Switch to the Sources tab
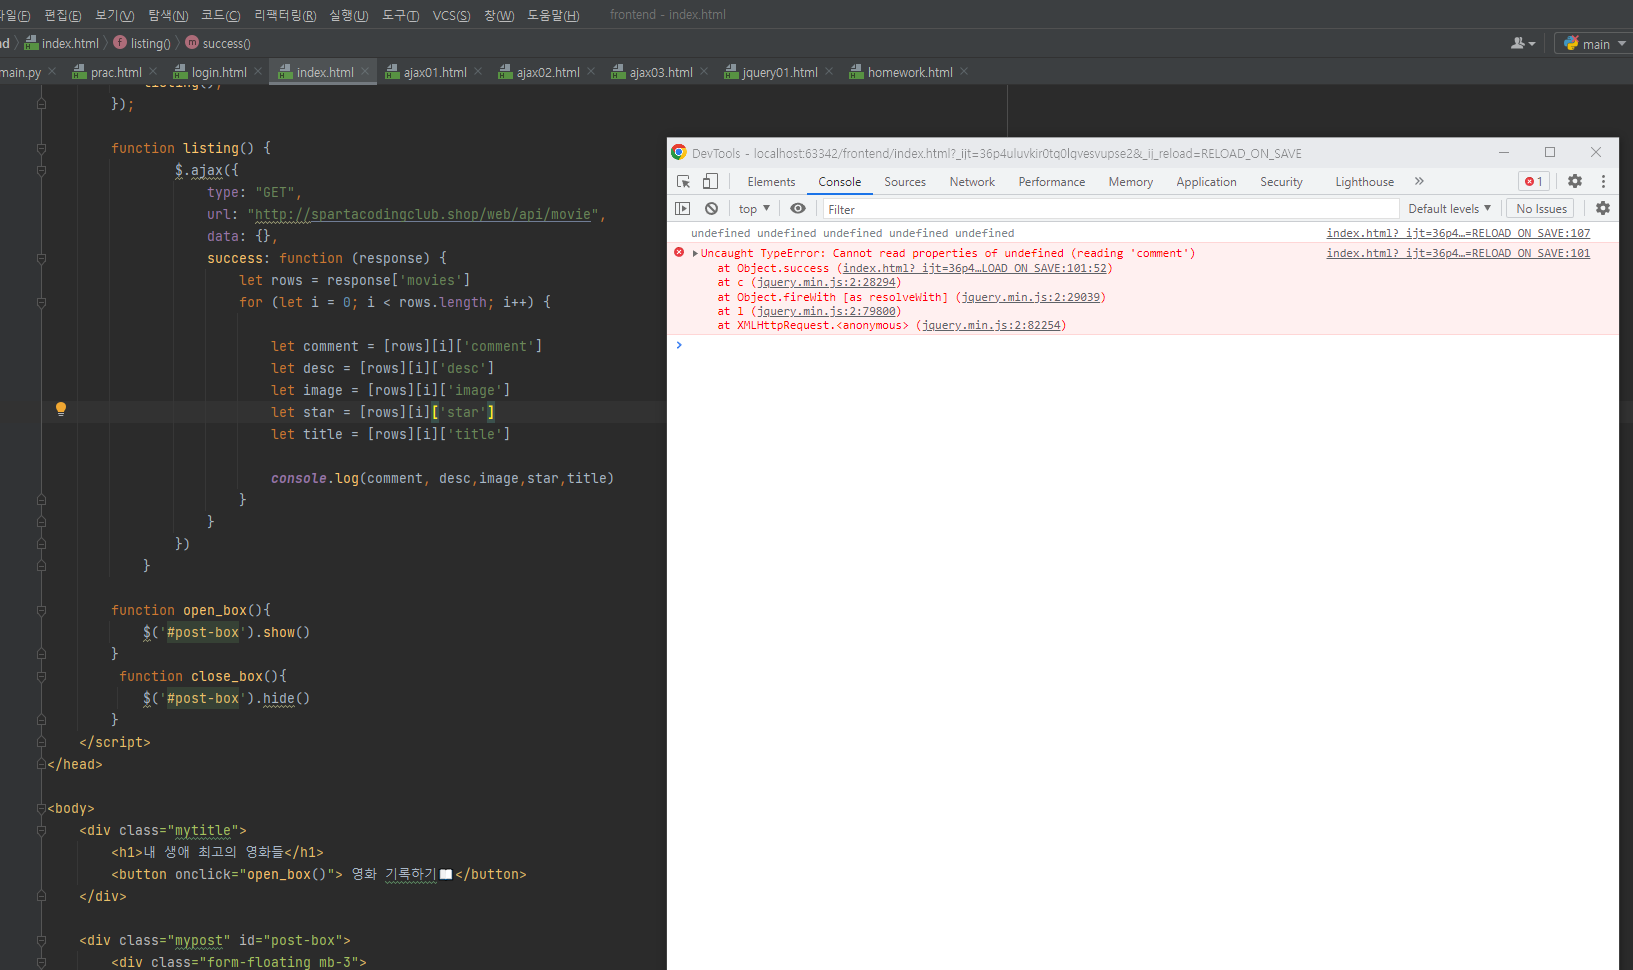Viewport: 1633px width, 970px height. pos(905,182)
